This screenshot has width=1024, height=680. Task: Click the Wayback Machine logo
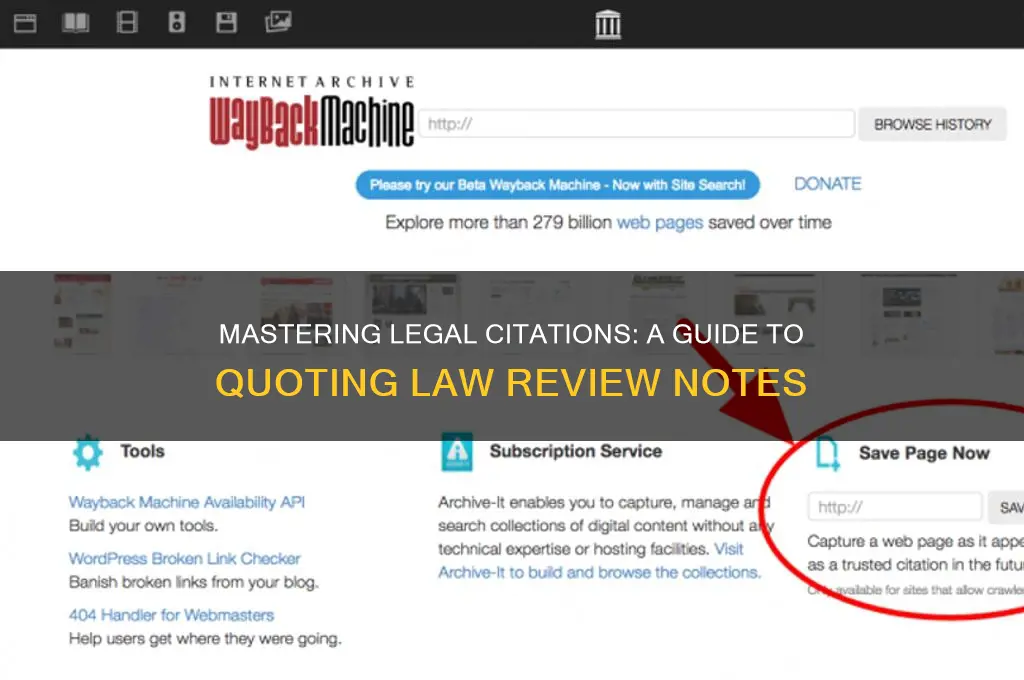pos(312,112)
